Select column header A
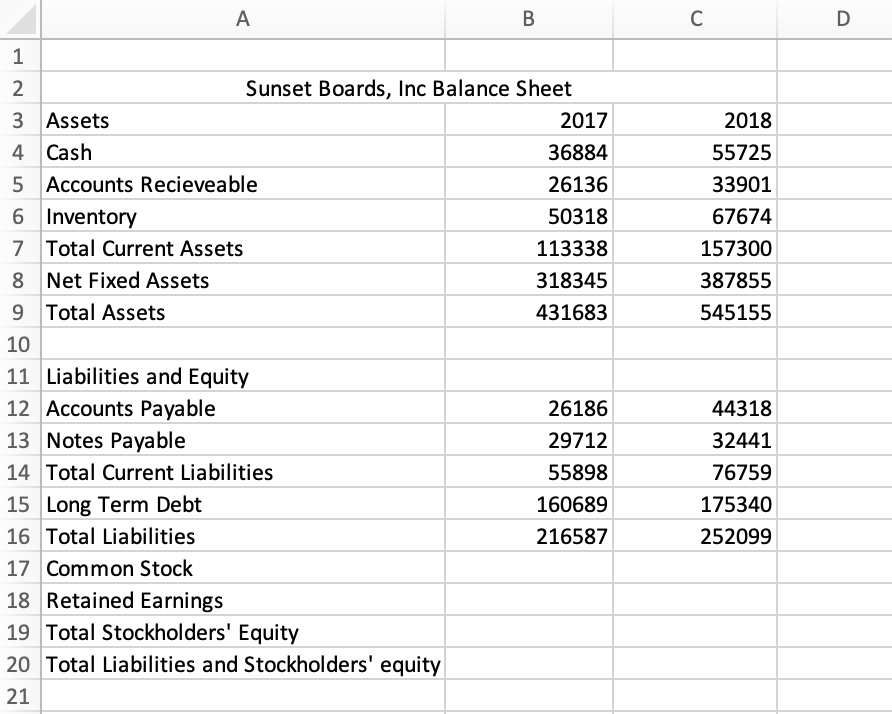892x714 pixels. pyautogui.click(x=242, y=18)
